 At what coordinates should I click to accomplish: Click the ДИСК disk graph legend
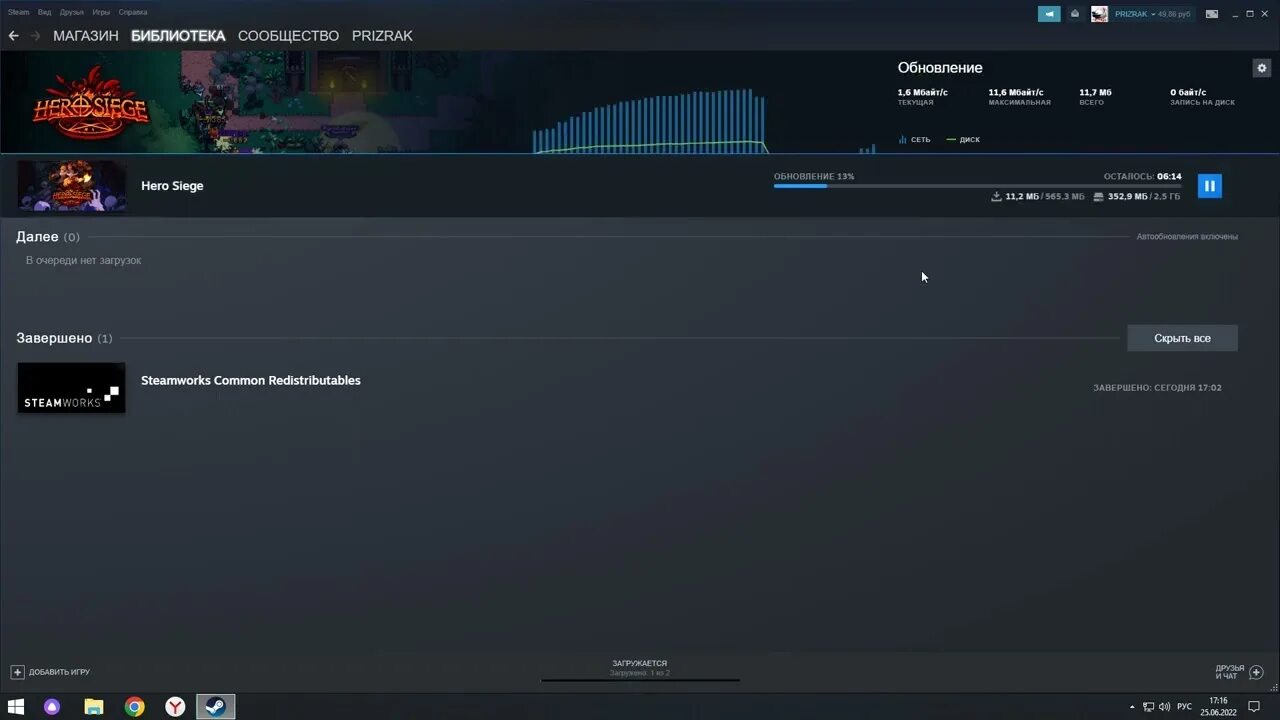tap(963, 140)
